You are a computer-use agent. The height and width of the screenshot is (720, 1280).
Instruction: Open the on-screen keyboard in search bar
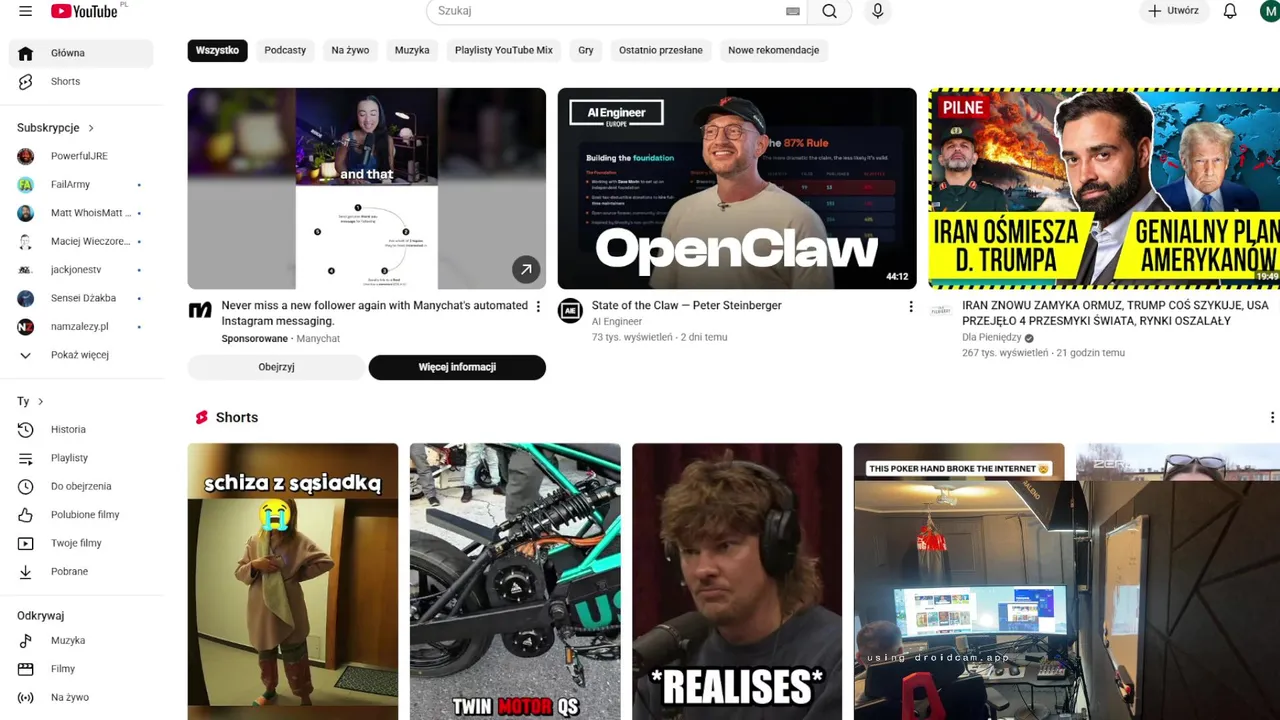pos(793,11)
